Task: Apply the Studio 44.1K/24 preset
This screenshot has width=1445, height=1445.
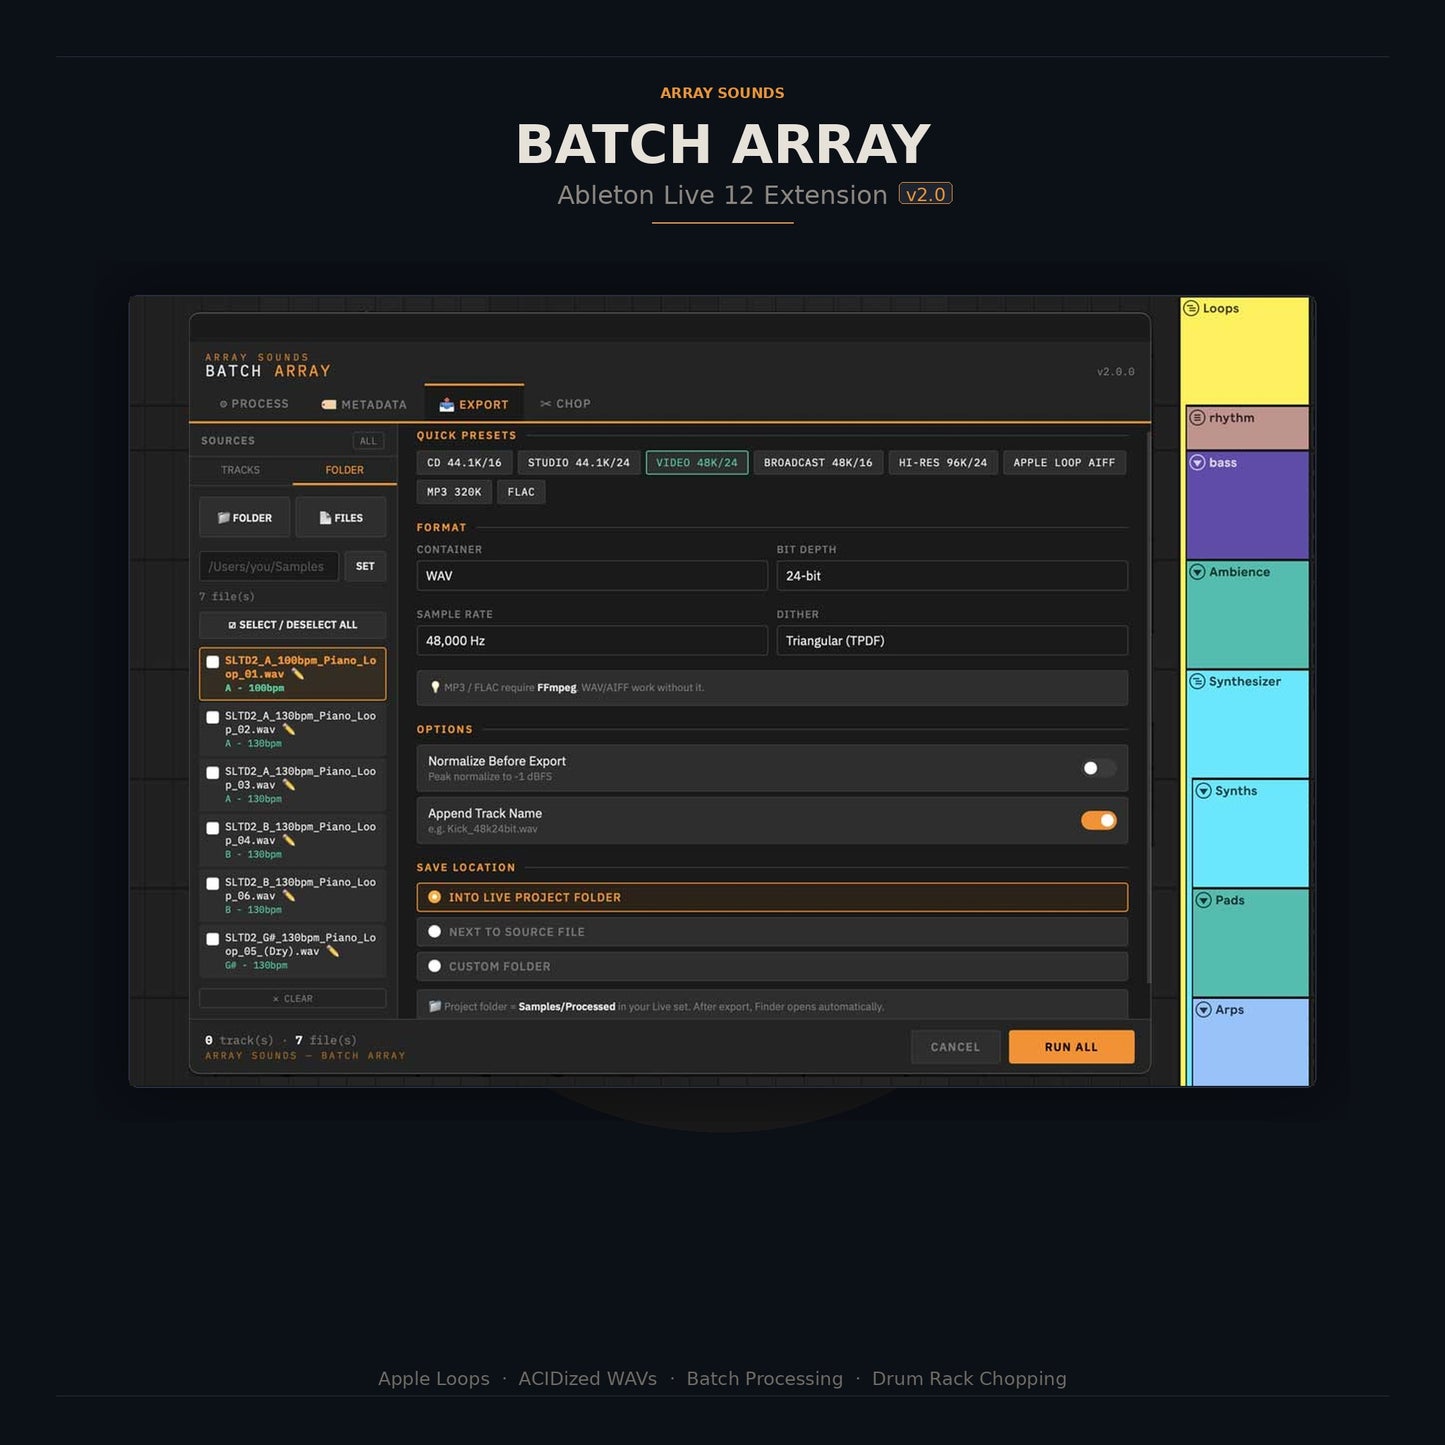Action: pos(579,463)
